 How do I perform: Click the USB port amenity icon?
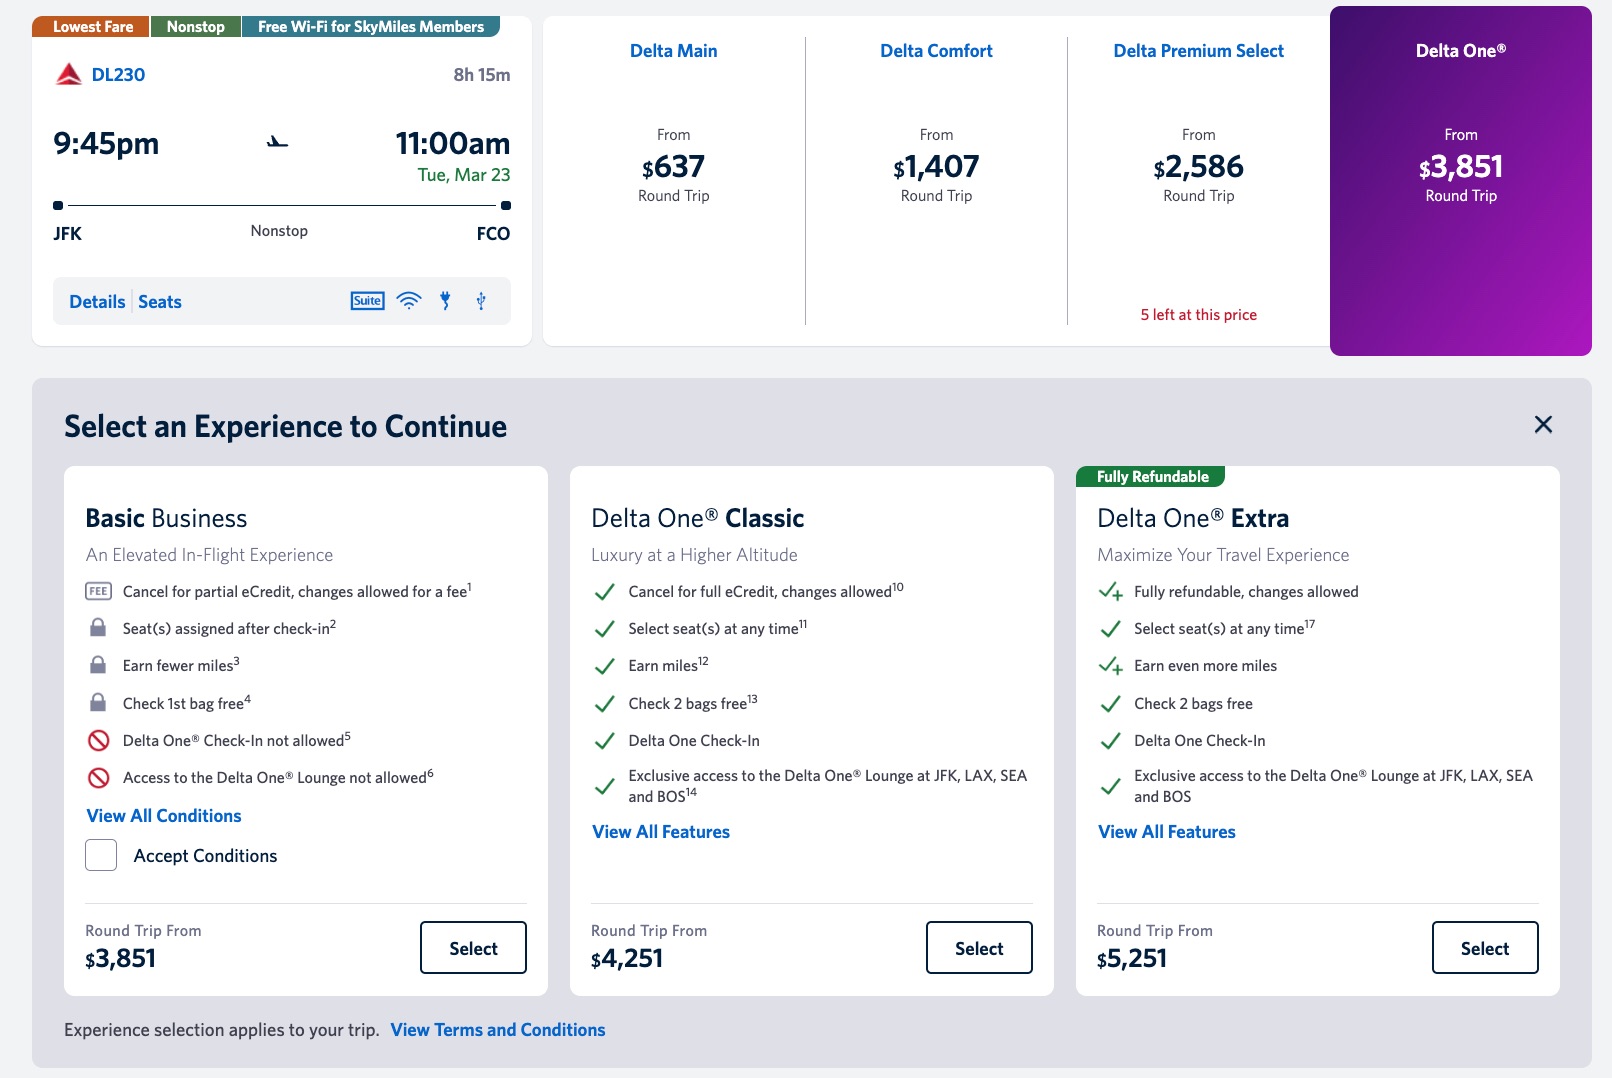(x=481, y=301)
